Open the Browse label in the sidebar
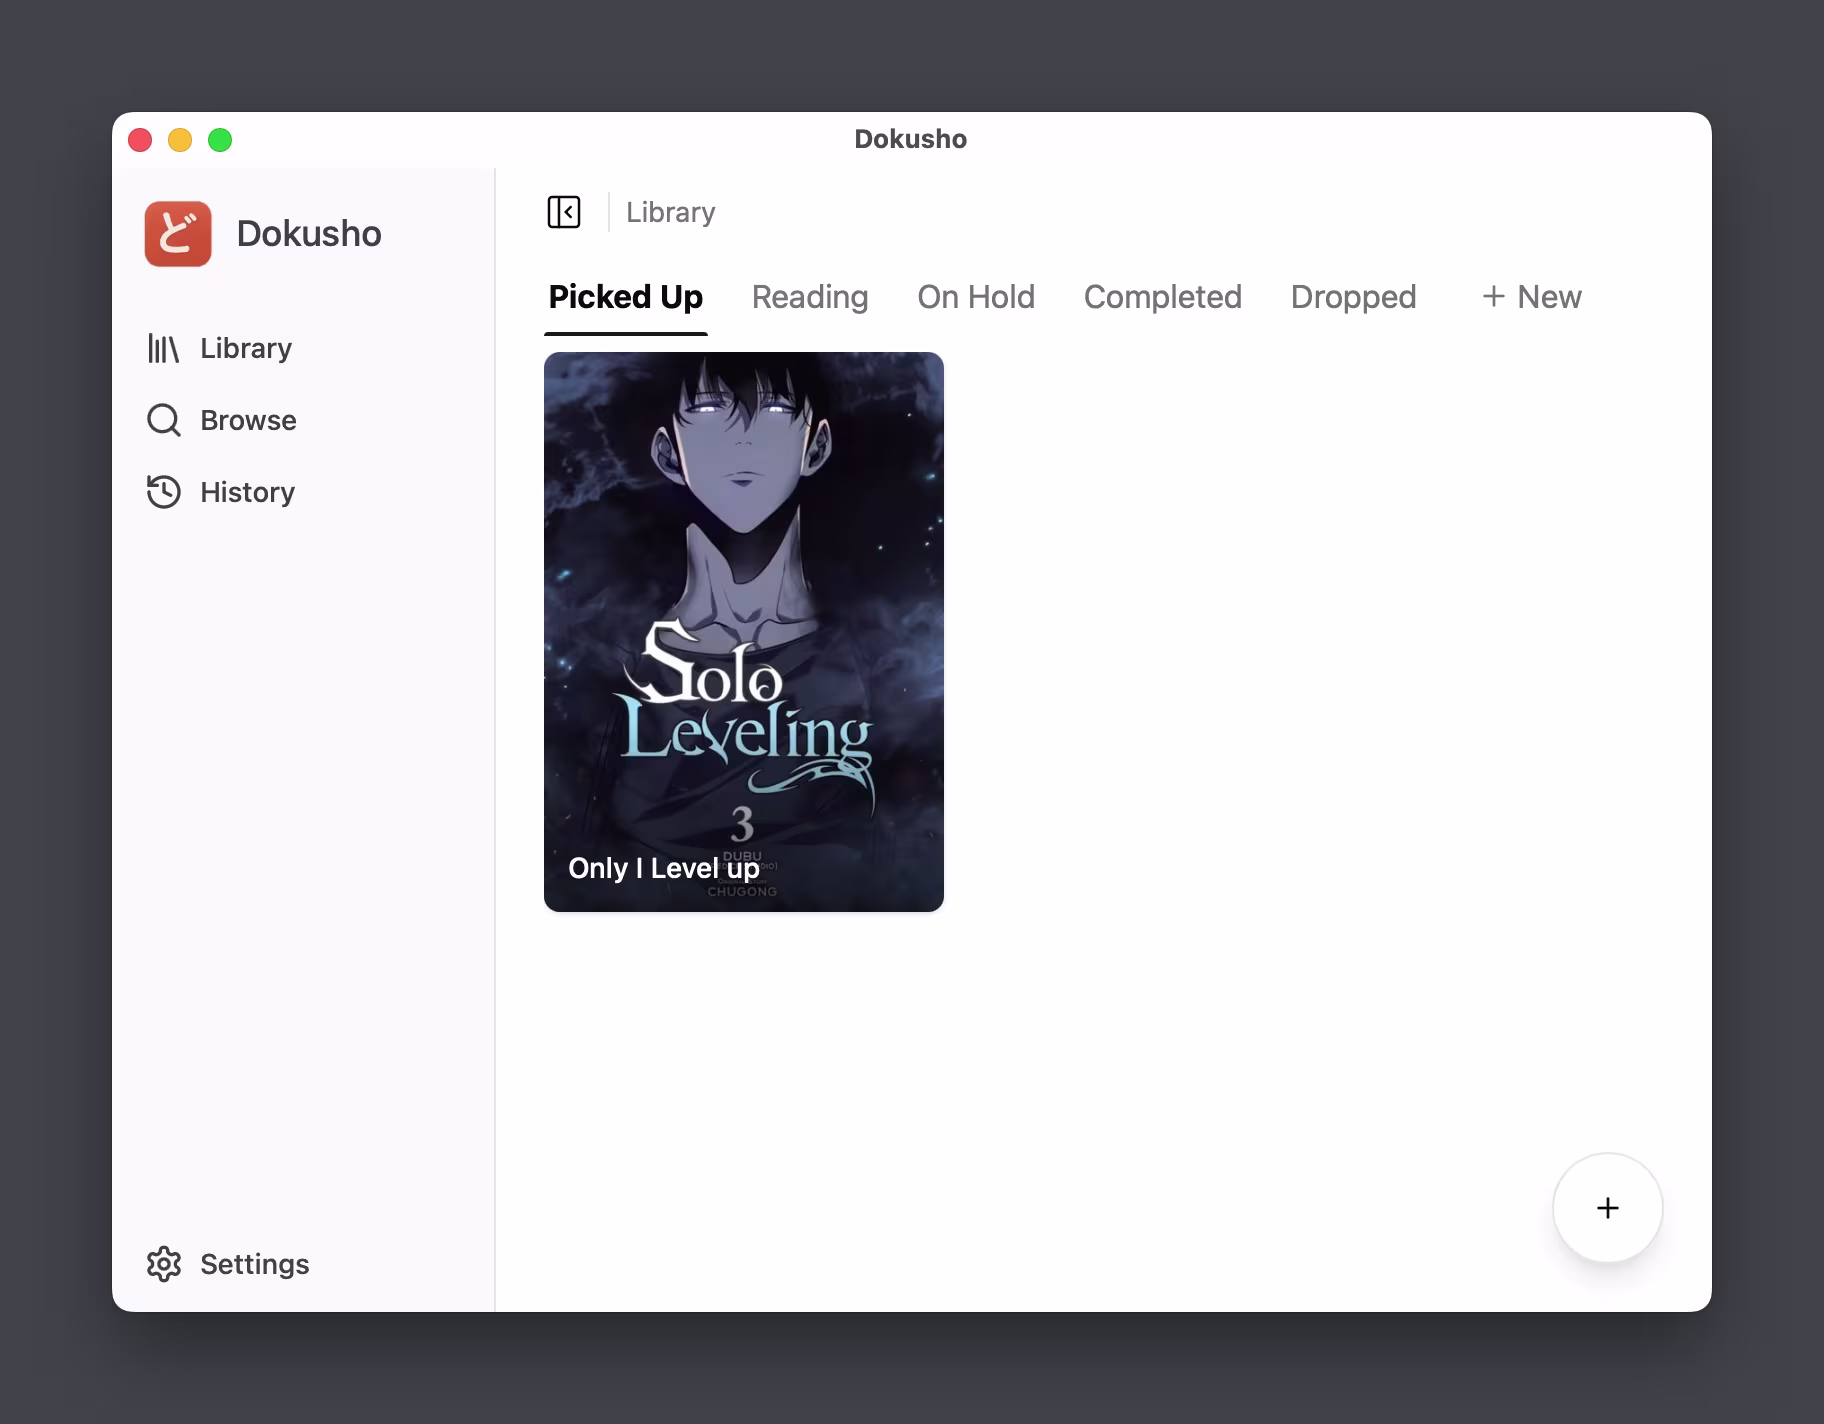Image resolution: width=1824 pixels, height=1424 pixels. [x=248, y=420]
